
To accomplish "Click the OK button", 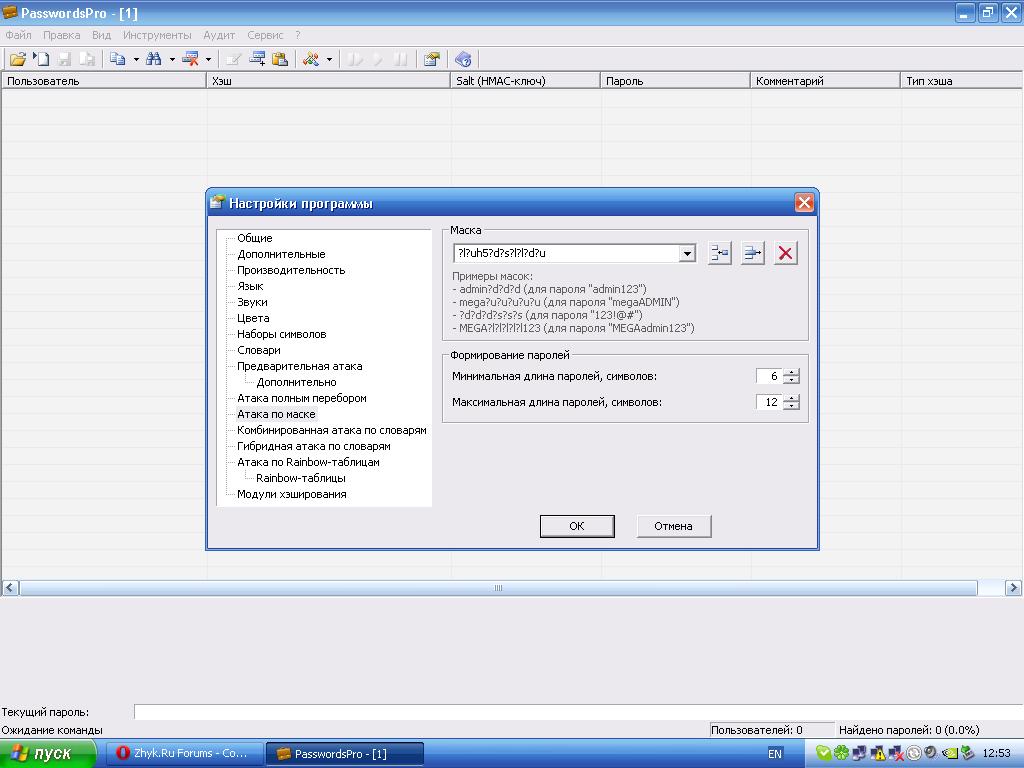I will pos(577,526).
